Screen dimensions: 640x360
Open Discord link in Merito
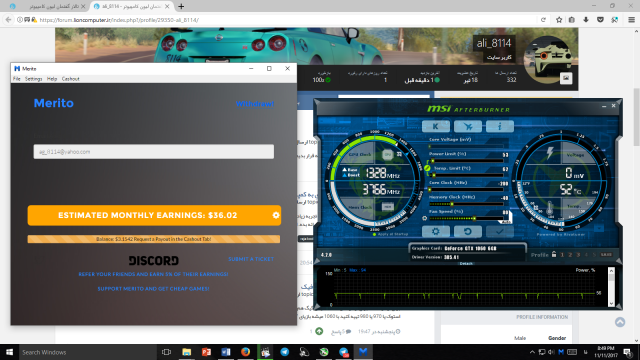[x=153, y=260]
